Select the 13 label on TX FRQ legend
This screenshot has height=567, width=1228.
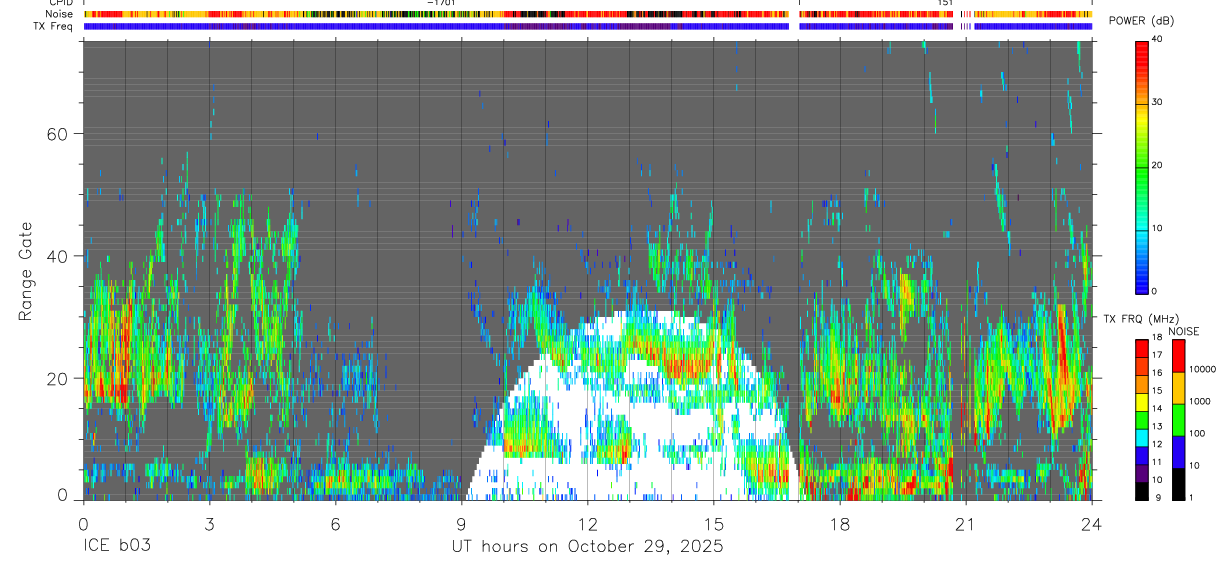point(1157,426)
